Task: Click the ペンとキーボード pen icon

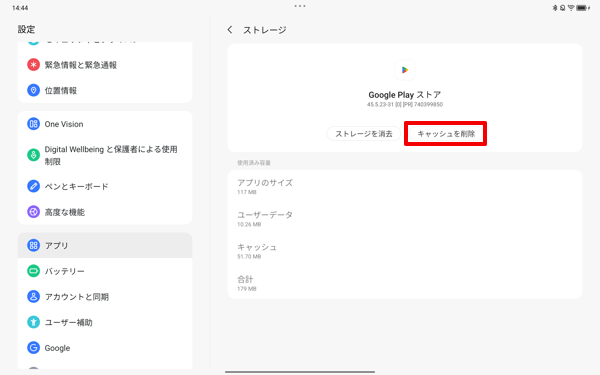Action: (x=33, y=186)
